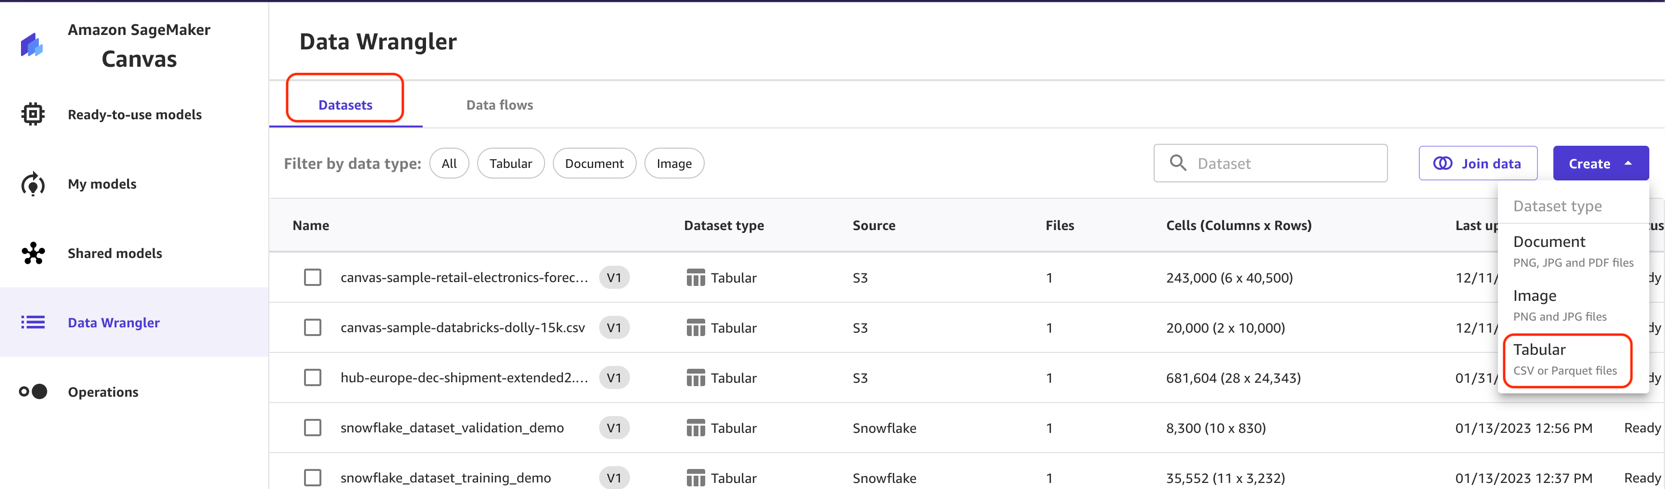Click the Join data button

point(1477,163)
